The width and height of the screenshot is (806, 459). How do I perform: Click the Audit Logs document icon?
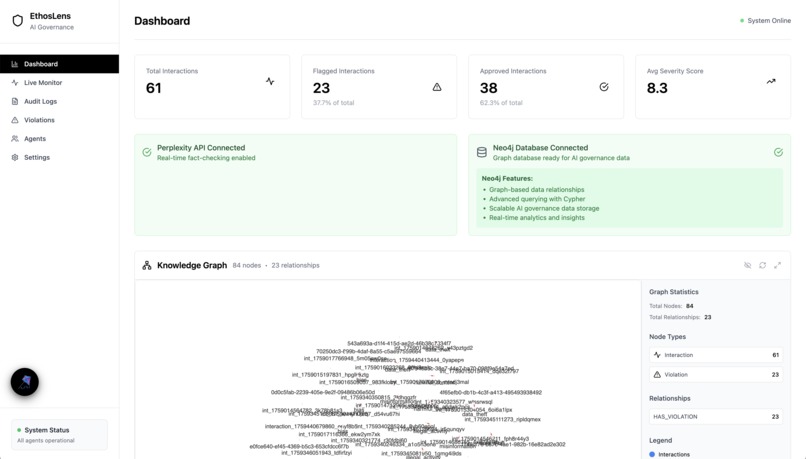click(x=15, y=101)
